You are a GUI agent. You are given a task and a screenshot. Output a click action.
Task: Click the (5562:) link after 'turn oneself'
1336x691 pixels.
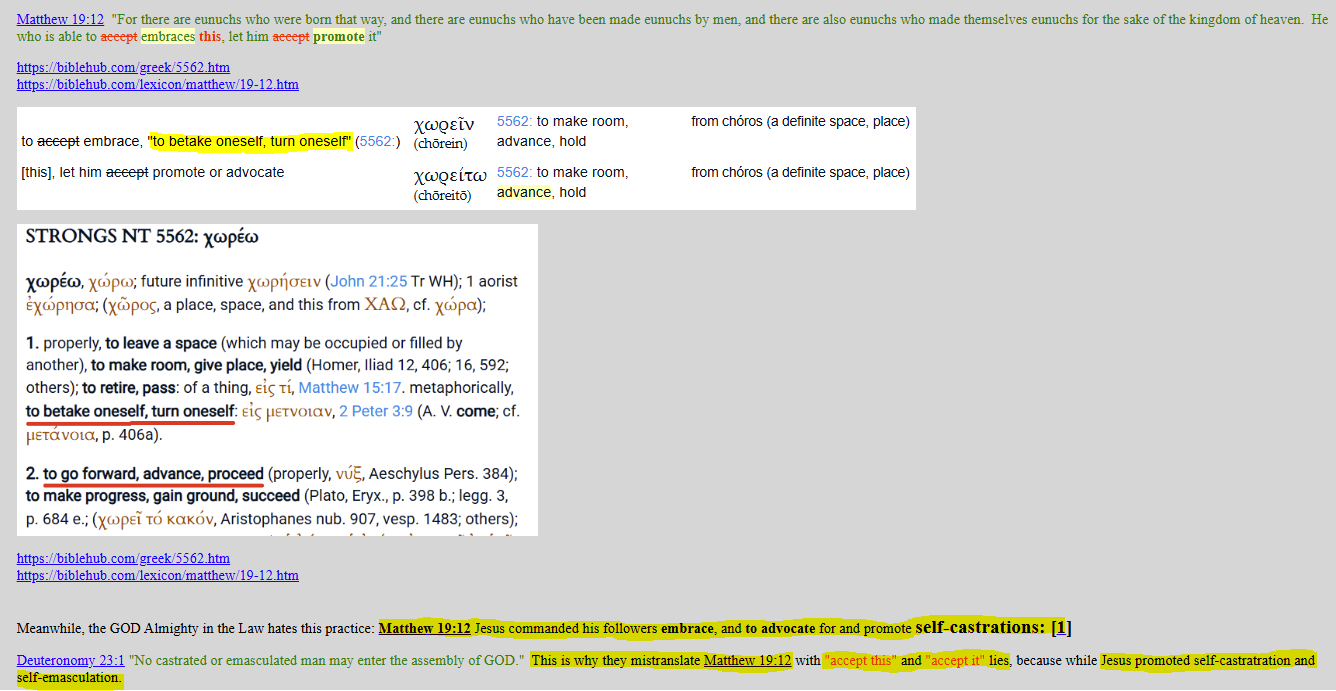click(378, 141)
